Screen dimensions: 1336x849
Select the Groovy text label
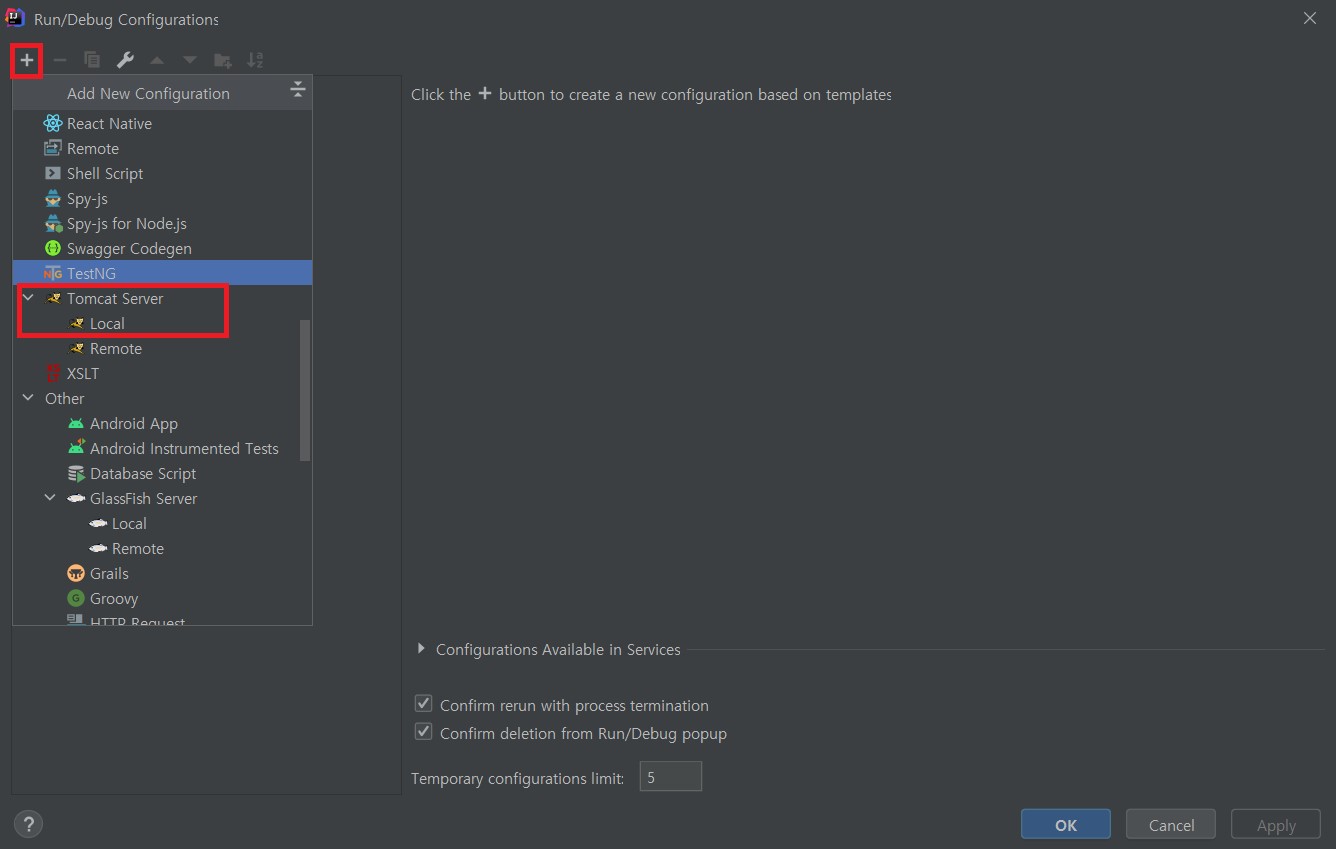pos(114,598)
